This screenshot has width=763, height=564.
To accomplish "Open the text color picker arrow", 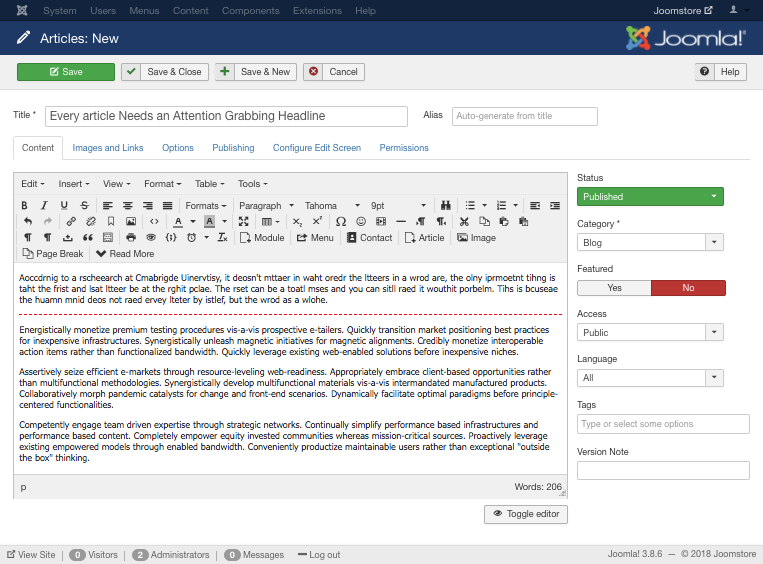I will tap(193, 221).
